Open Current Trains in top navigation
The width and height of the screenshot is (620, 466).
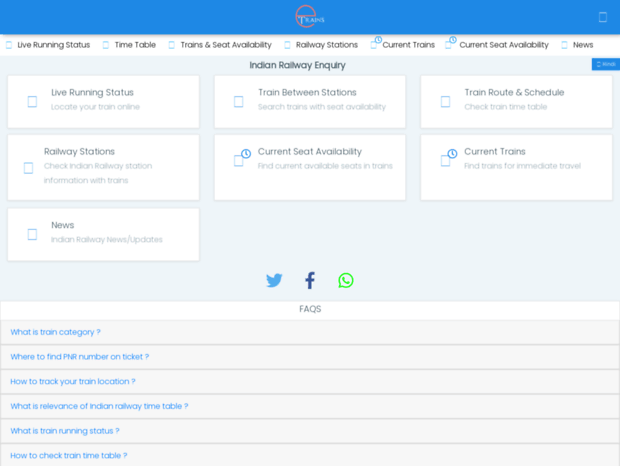408,45
